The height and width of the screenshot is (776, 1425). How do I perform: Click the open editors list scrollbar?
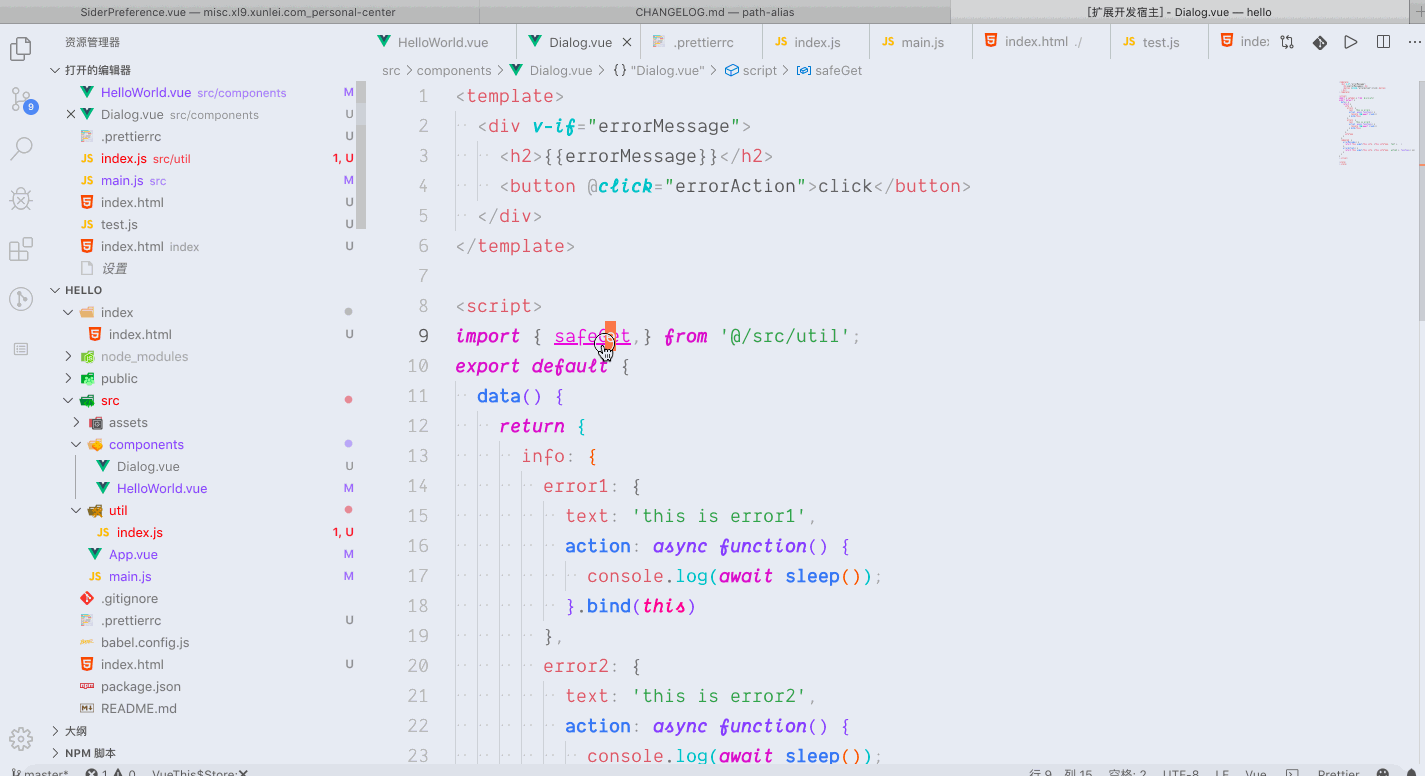click(x=361, y=155)
